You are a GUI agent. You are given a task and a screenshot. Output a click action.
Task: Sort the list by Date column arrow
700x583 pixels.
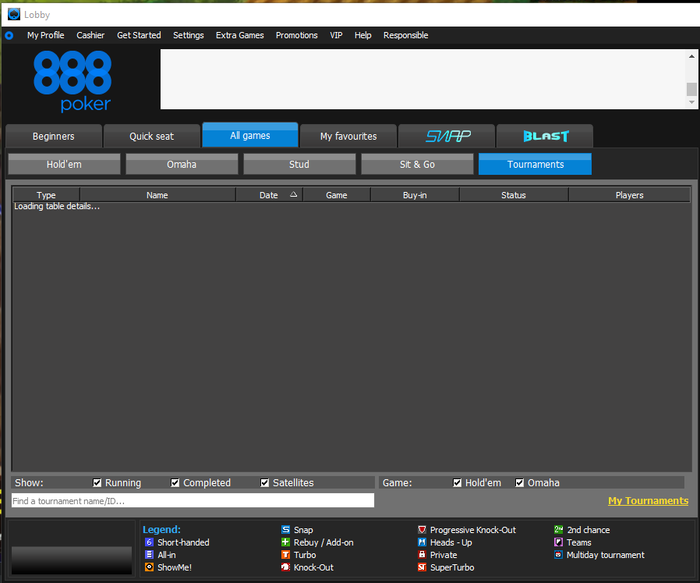(293, 195)
